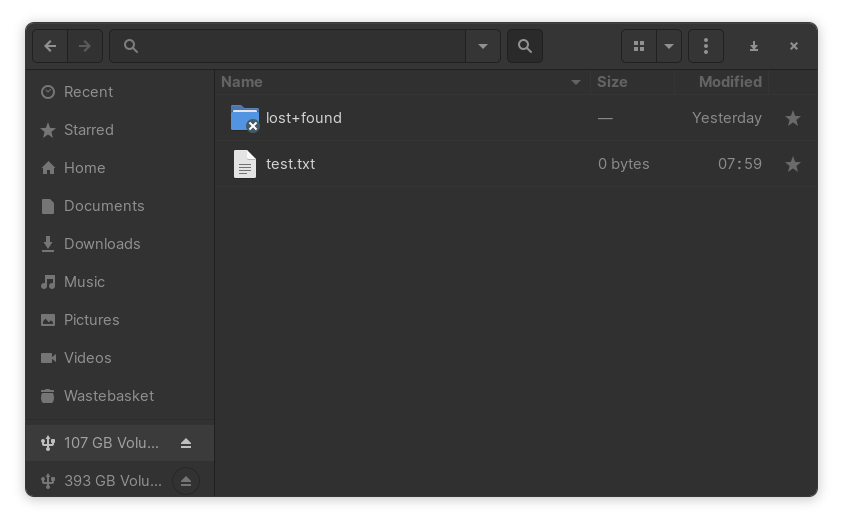
Task: Star the lost+found folder
Action: point(793,118)
